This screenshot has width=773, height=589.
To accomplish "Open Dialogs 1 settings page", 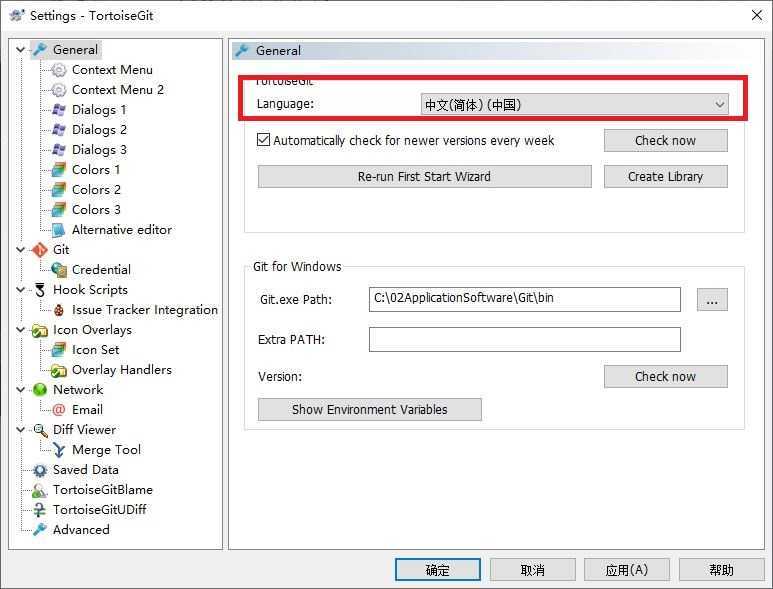I will [x=99, y=110].
